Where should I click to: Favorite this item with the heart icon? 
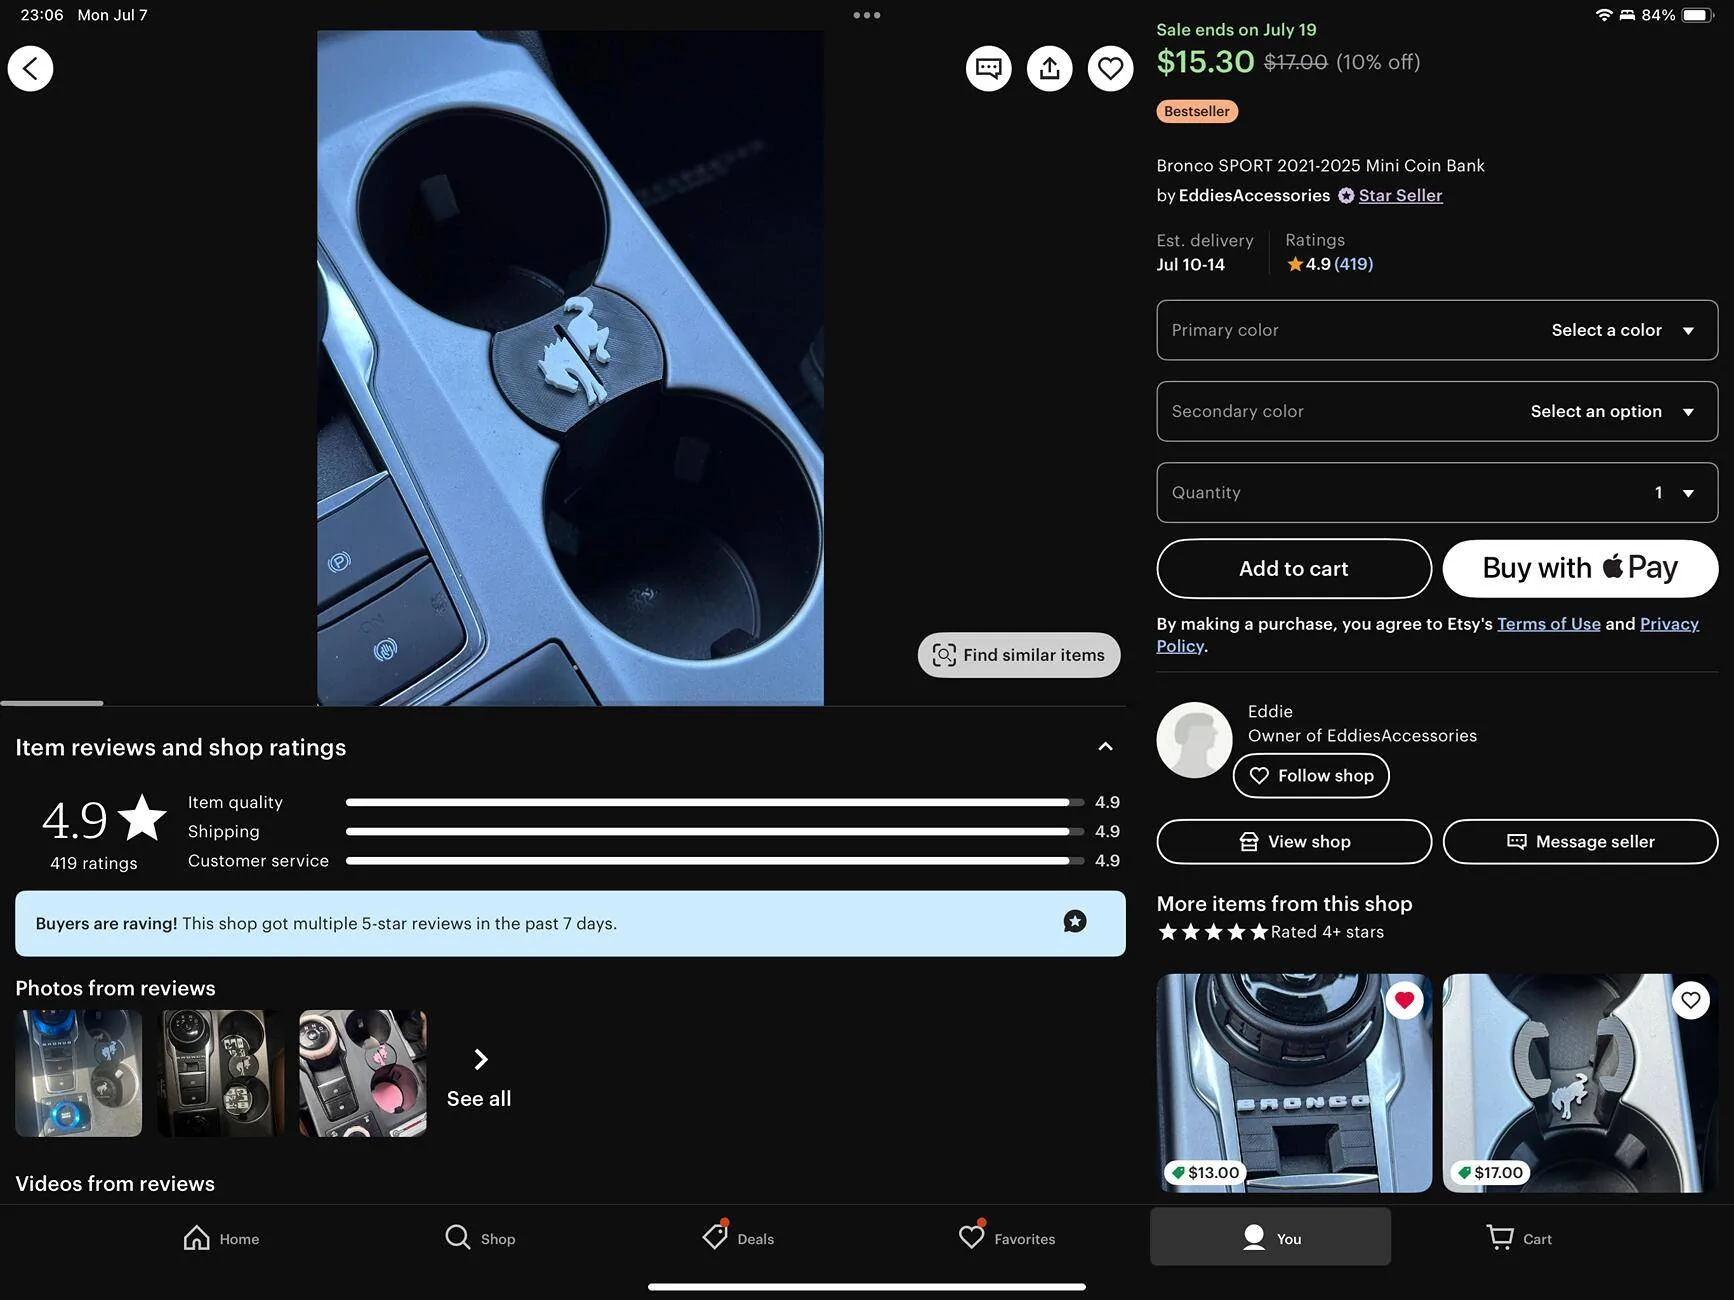coord(1110,69)
